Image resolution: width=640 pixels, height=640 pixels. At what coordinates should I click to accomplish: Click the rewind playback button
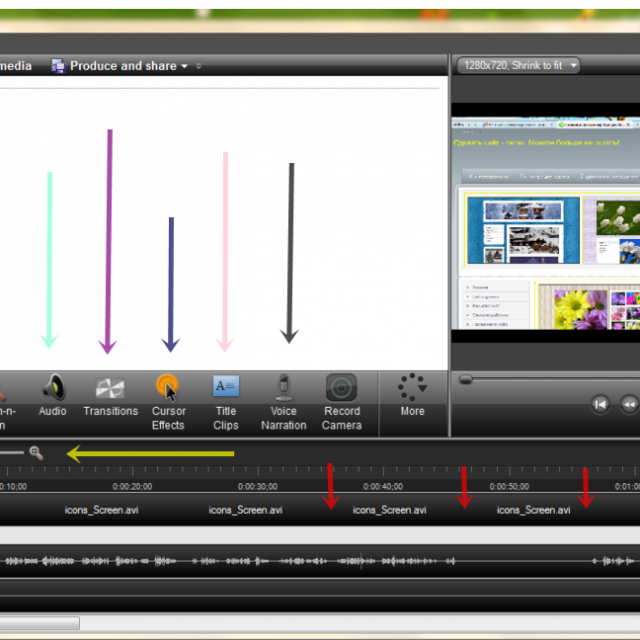coord(629,404)
